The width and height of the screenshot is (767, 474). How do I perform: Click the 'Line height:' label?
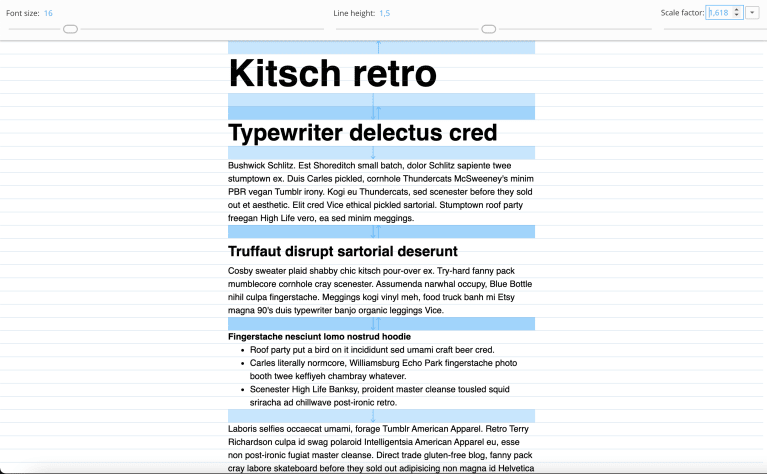point(354,13)
